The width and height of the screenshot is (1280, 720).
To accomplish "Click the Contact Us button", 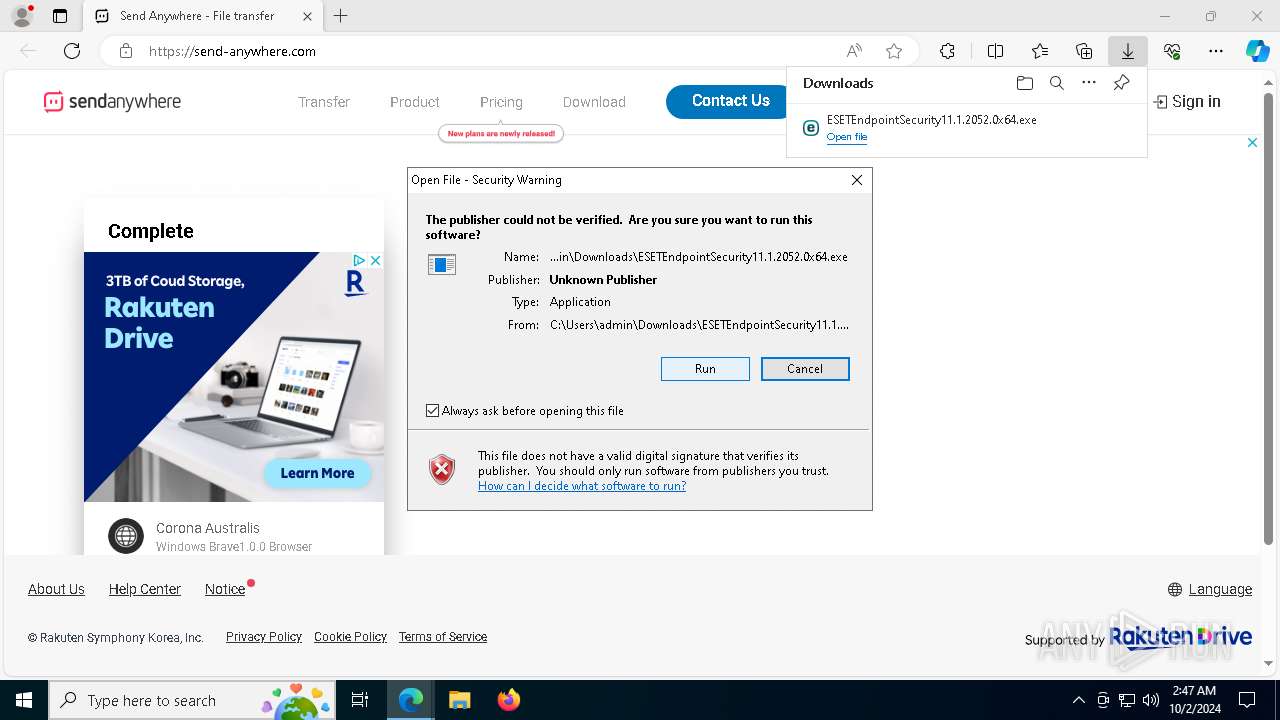I will [x=731, y=101].
